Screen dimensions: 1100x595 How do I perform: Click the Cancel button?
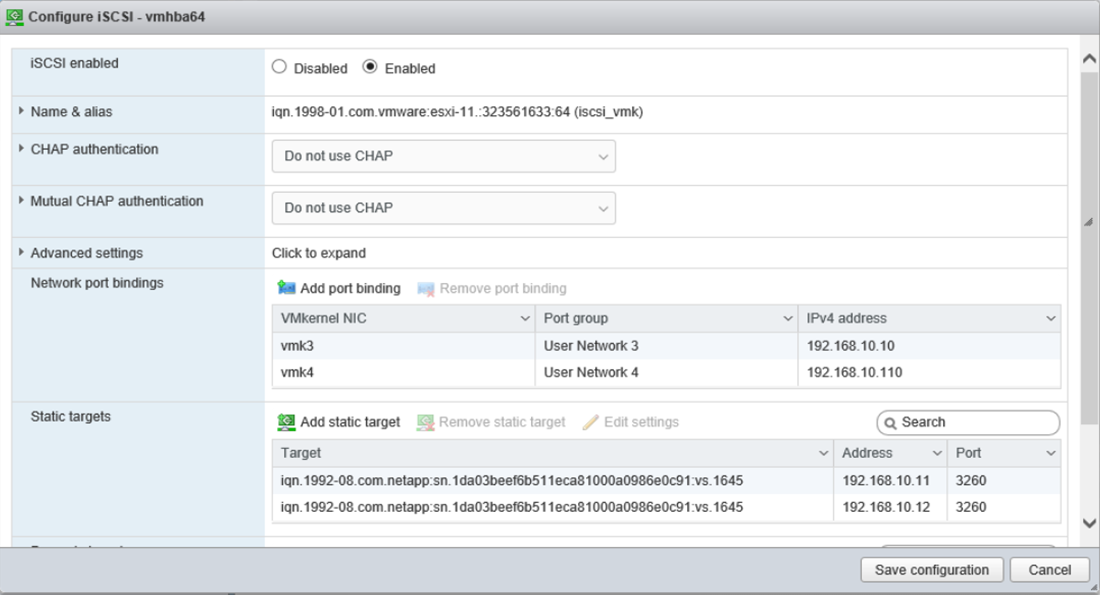point(1049,569)
